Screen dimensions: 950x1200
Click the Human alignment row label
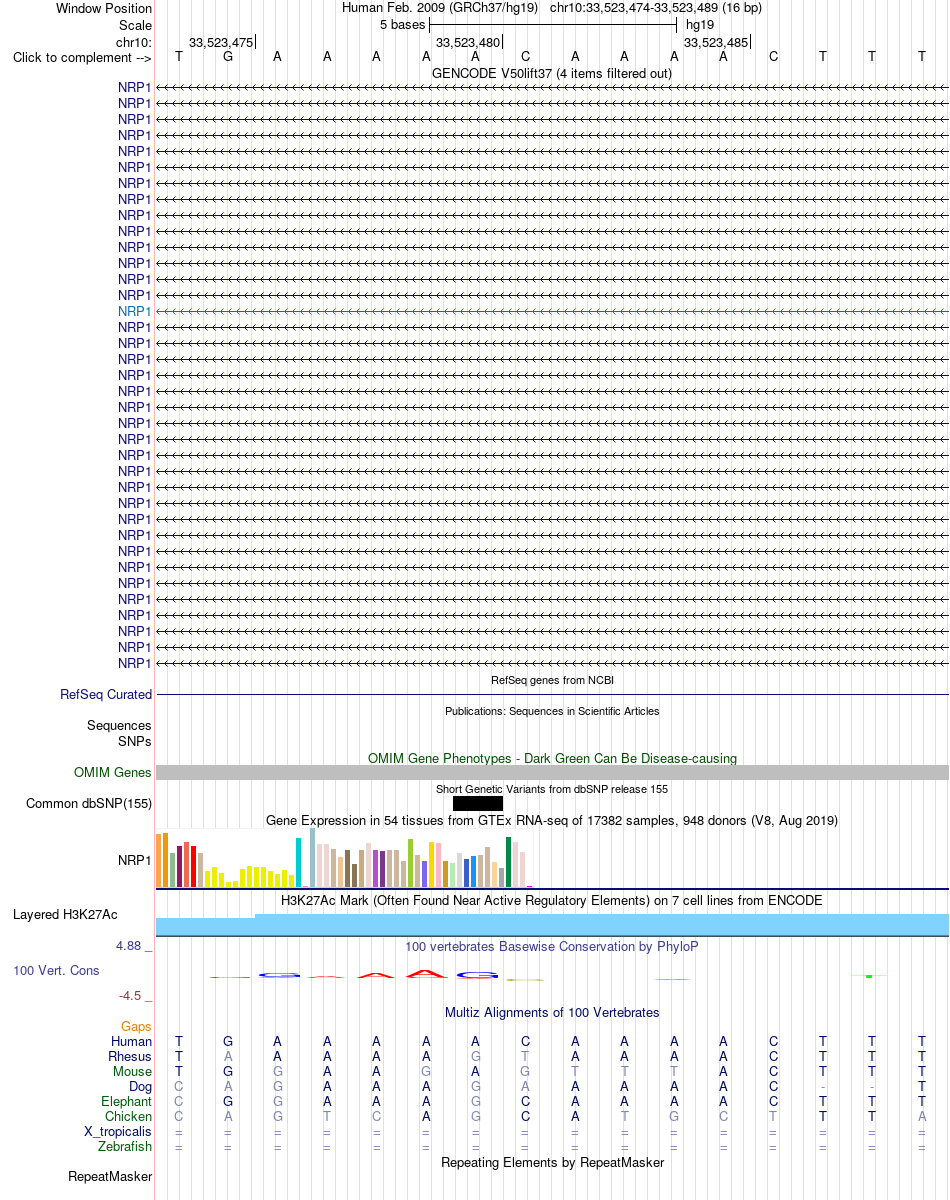[131, 1041]
